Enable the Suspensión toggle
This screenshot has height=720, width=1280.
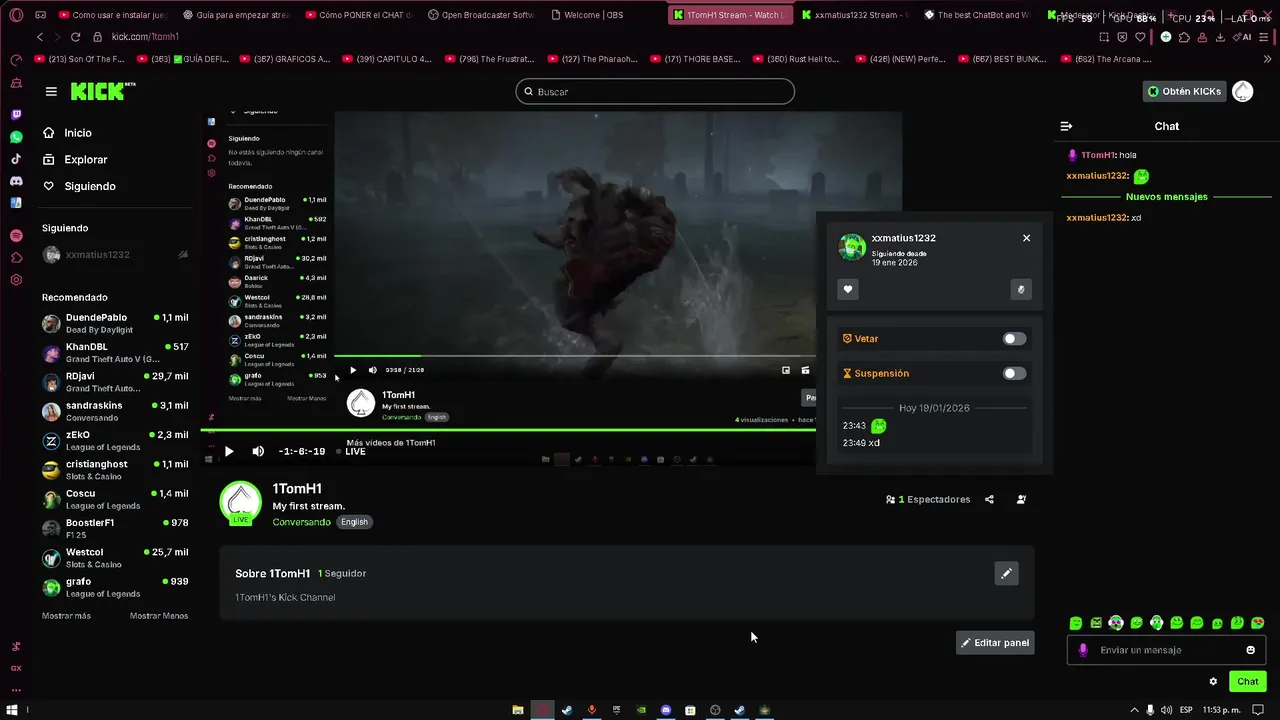pos(1014,374)
